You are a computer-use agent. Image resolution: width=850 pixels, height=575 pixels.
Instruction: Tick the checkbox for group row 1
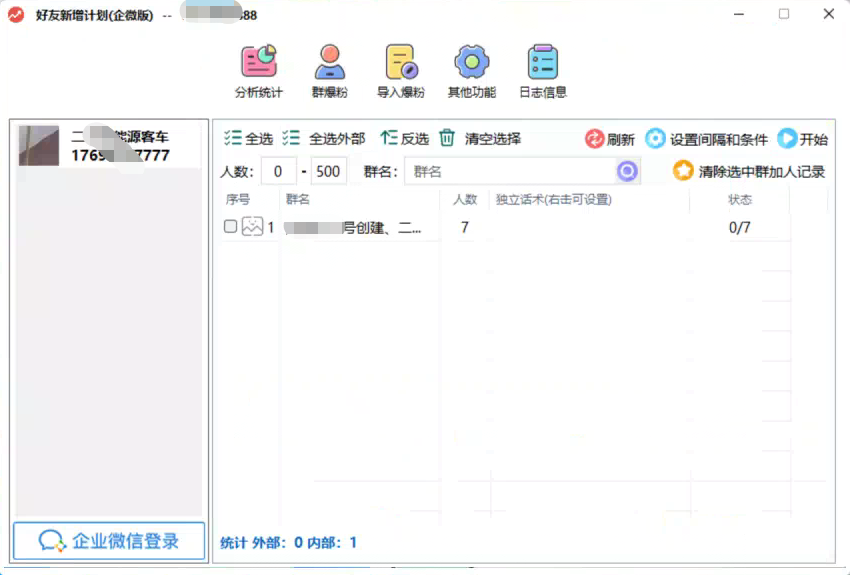pyautogui.click(x=230, y=227)
